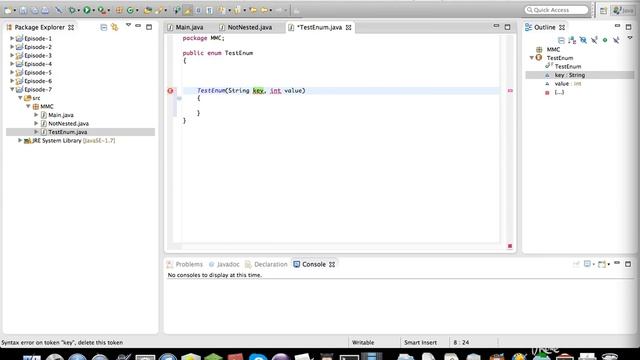Toggle Mark Occurrences highlighted toolbar button
The width and height of the screenshot is (640, 360).
coord(188,10)
